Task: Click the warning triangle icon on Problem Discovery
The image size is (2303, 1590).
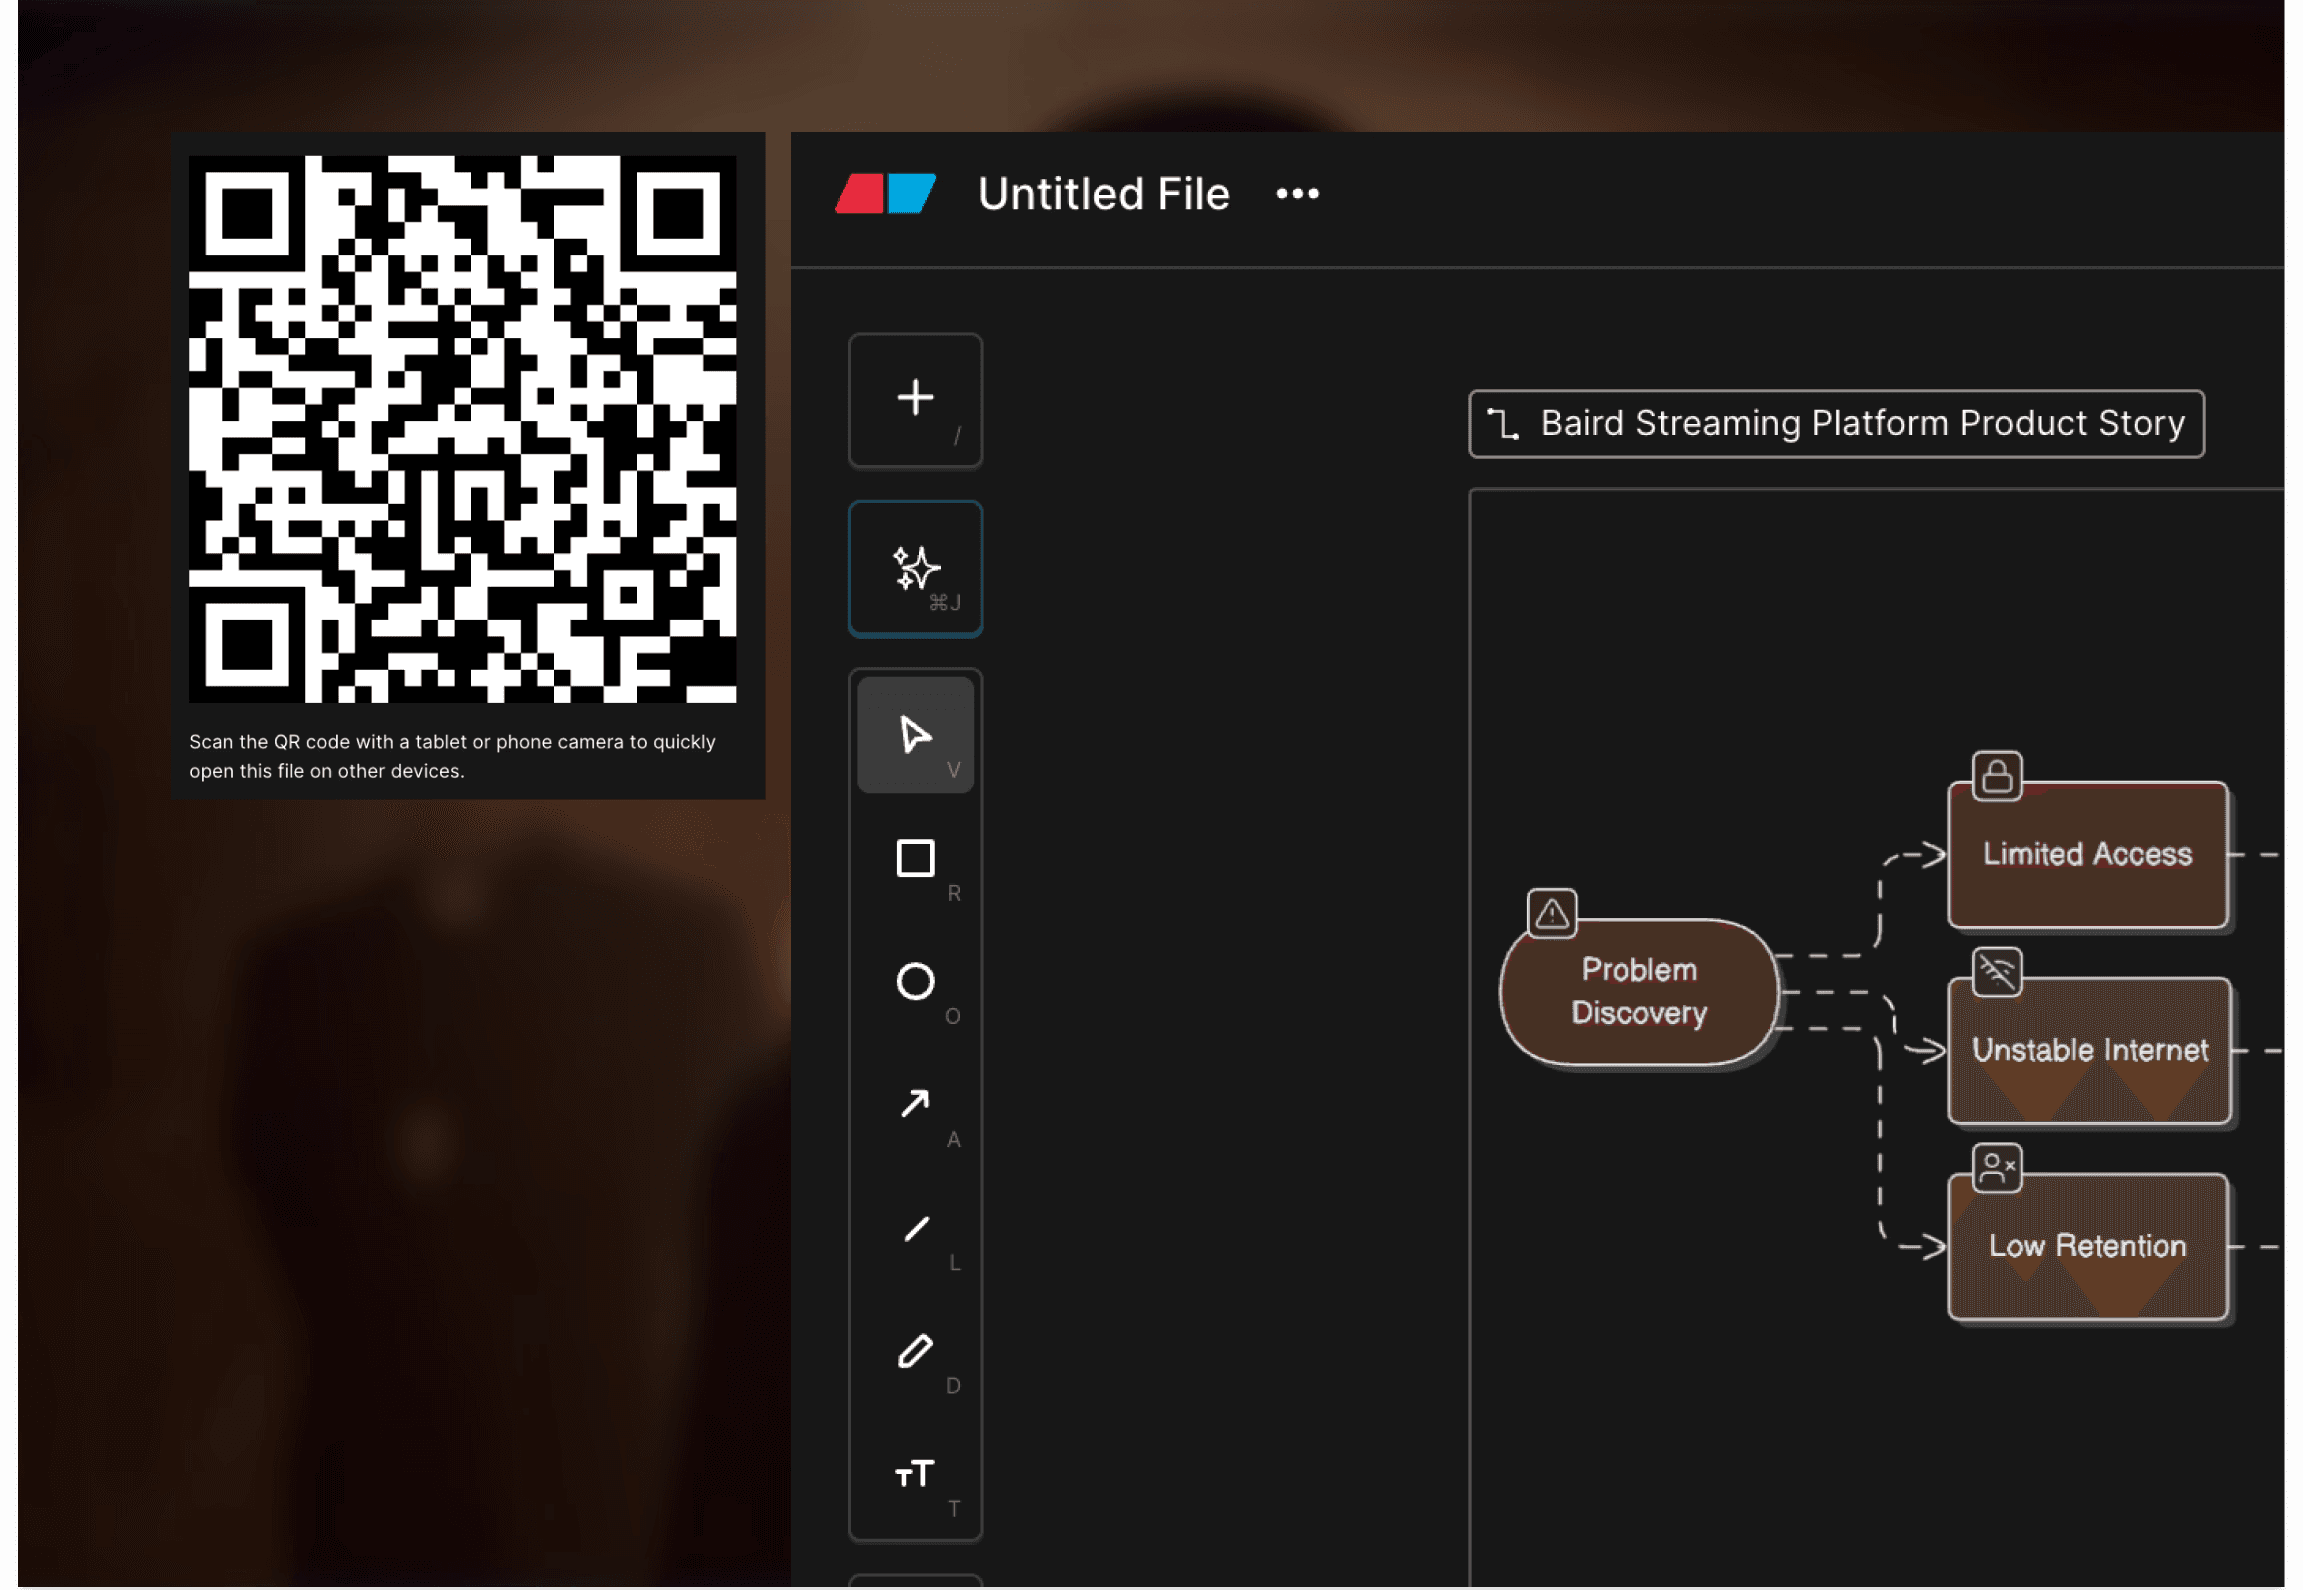Action: click(x=1552, y=913)
